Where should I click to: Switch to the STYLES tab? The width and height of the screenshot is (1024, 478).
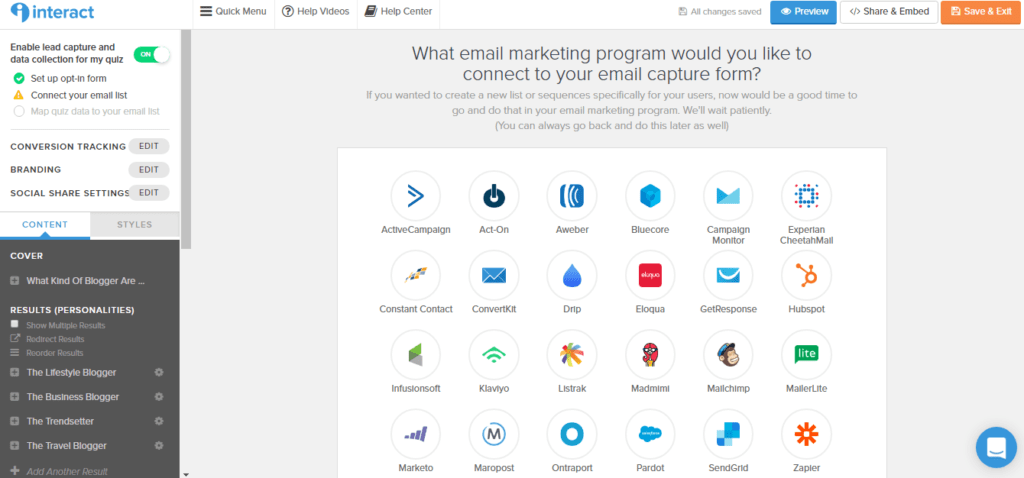click(x=135, y=225)
